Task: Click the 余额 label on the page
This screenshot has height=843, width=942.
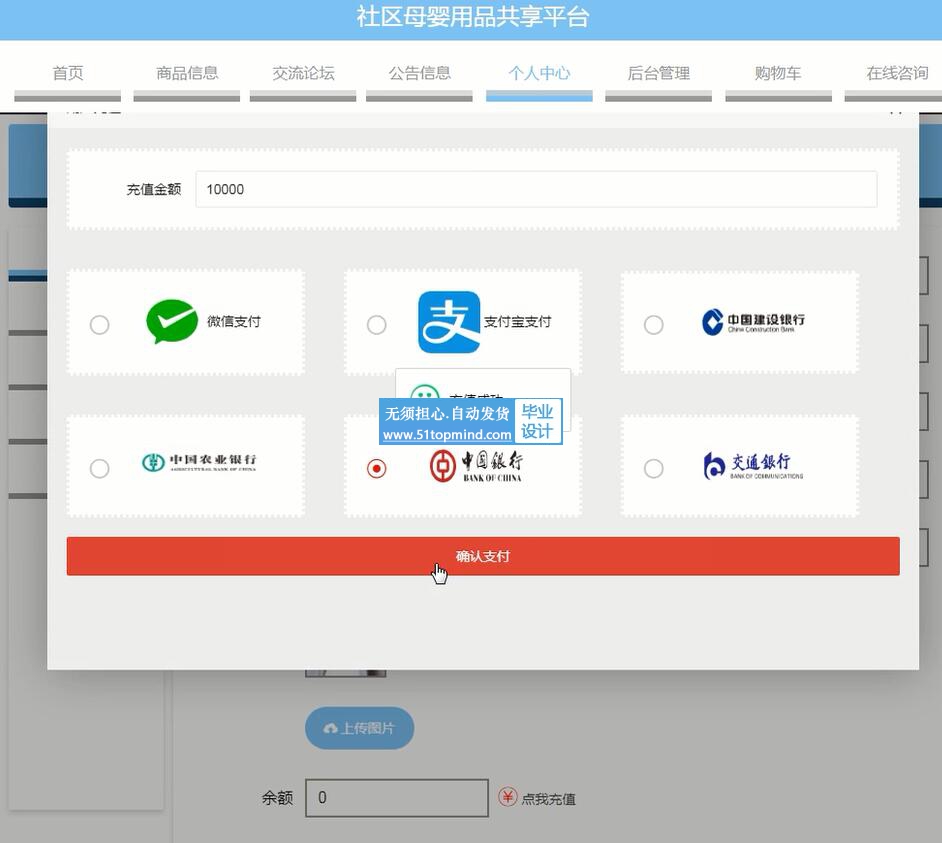Action: tap(278, 798)
